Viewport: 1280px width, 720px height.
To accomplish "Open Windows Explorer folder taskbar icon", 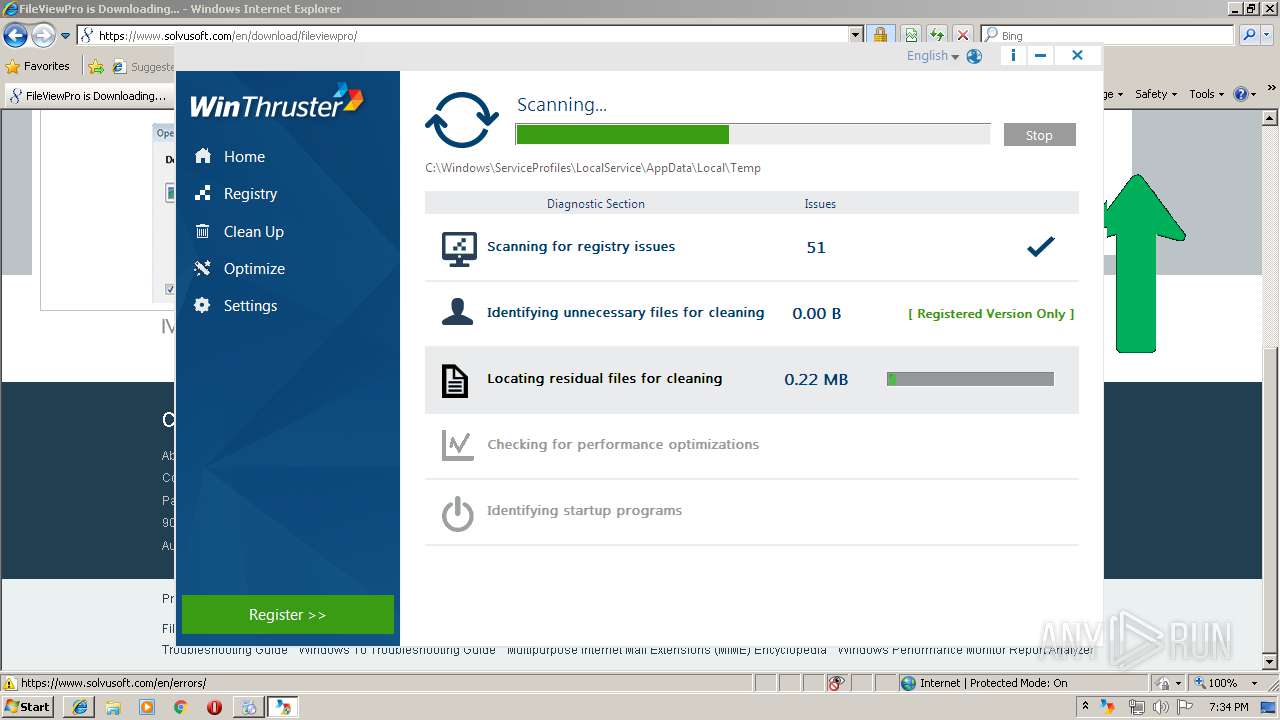I will pyautogui.click(x=113, y=707).
